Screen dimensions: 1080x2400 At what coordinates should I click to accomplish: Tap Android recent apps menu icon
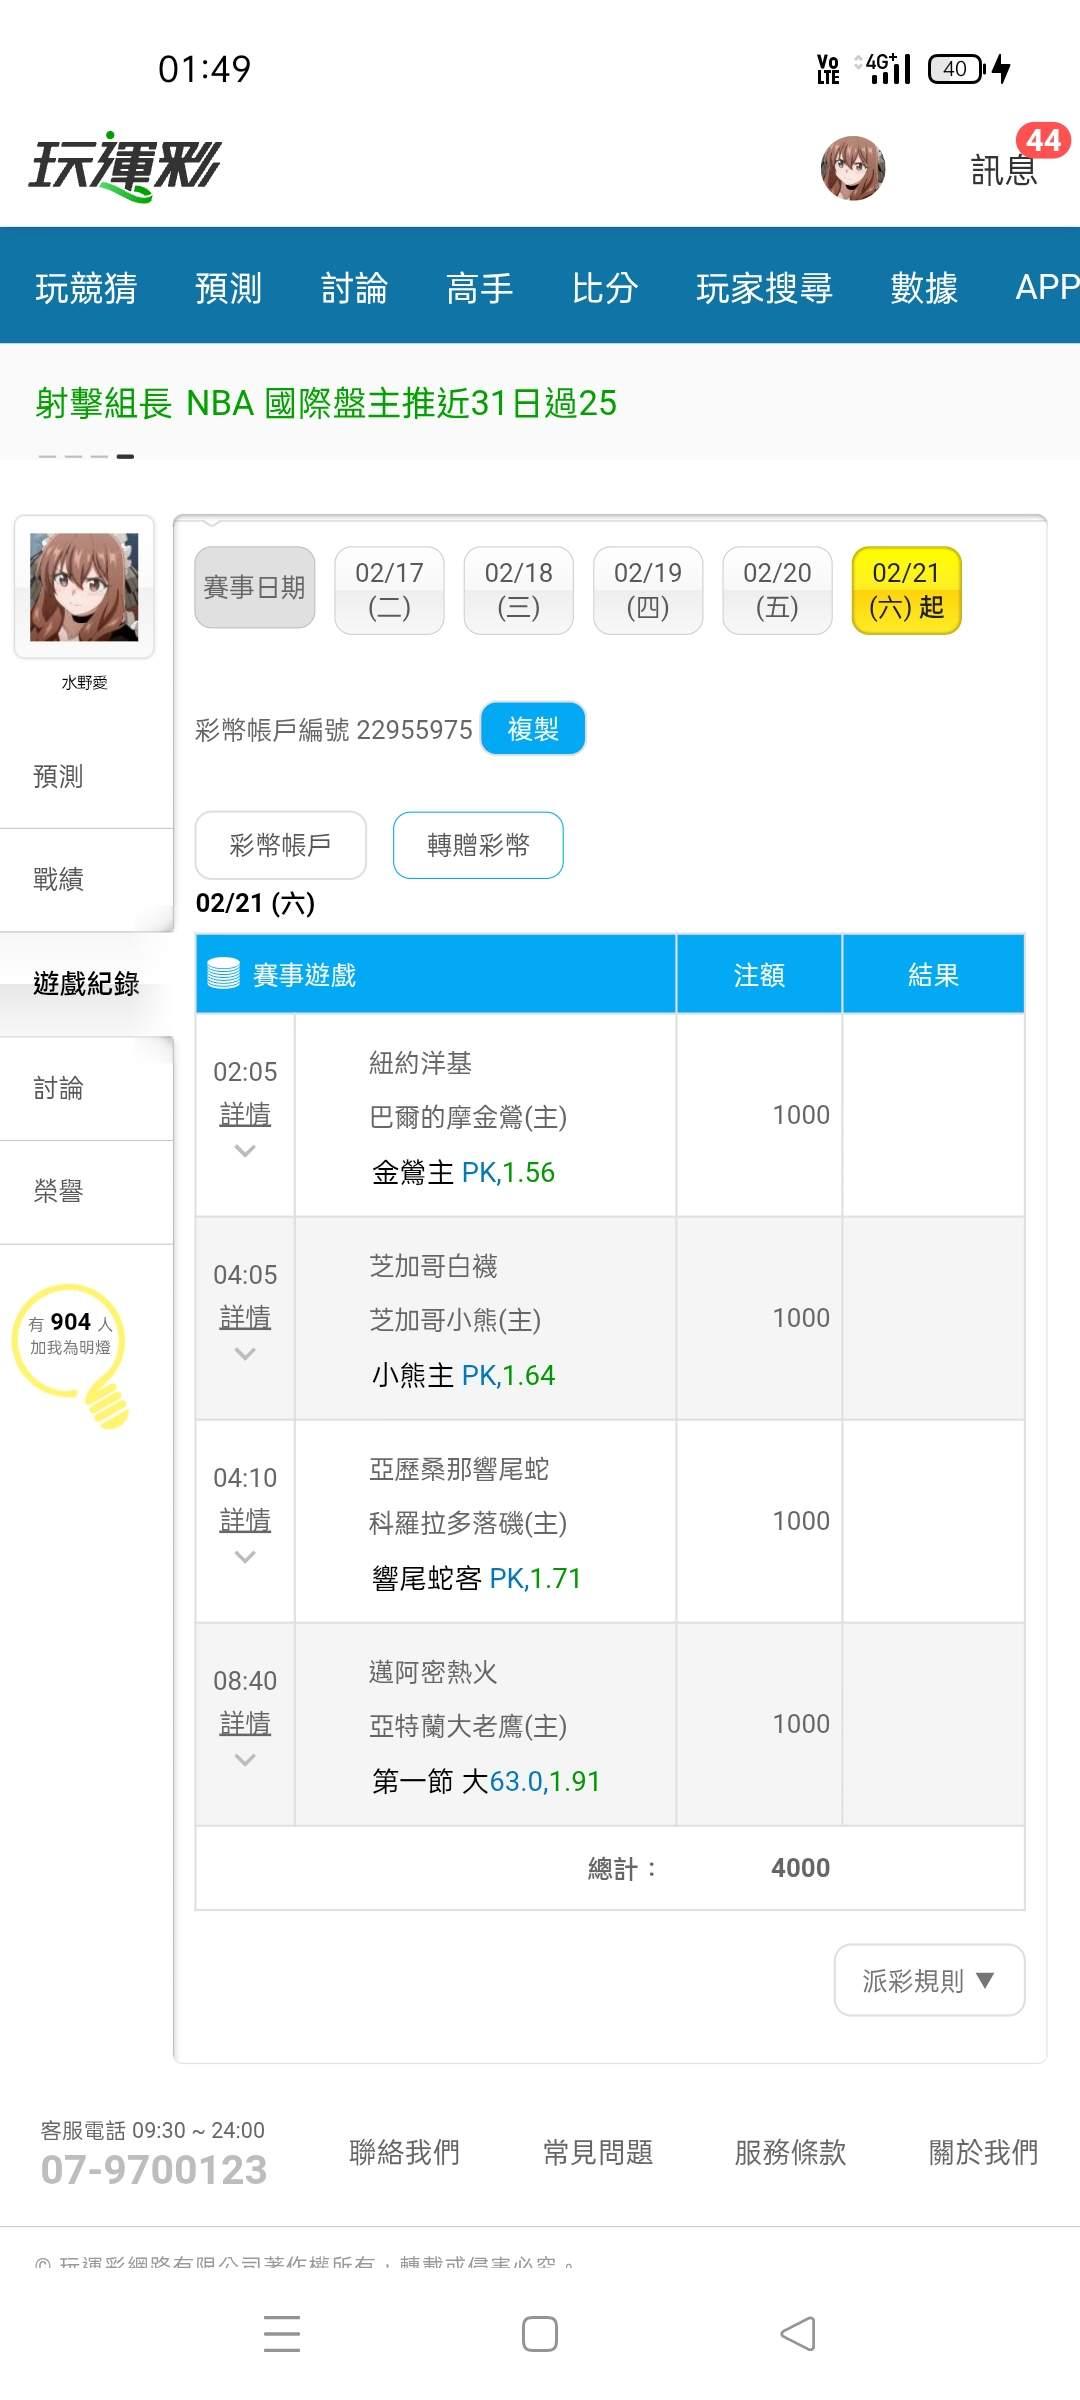(x=282, y=2333)
